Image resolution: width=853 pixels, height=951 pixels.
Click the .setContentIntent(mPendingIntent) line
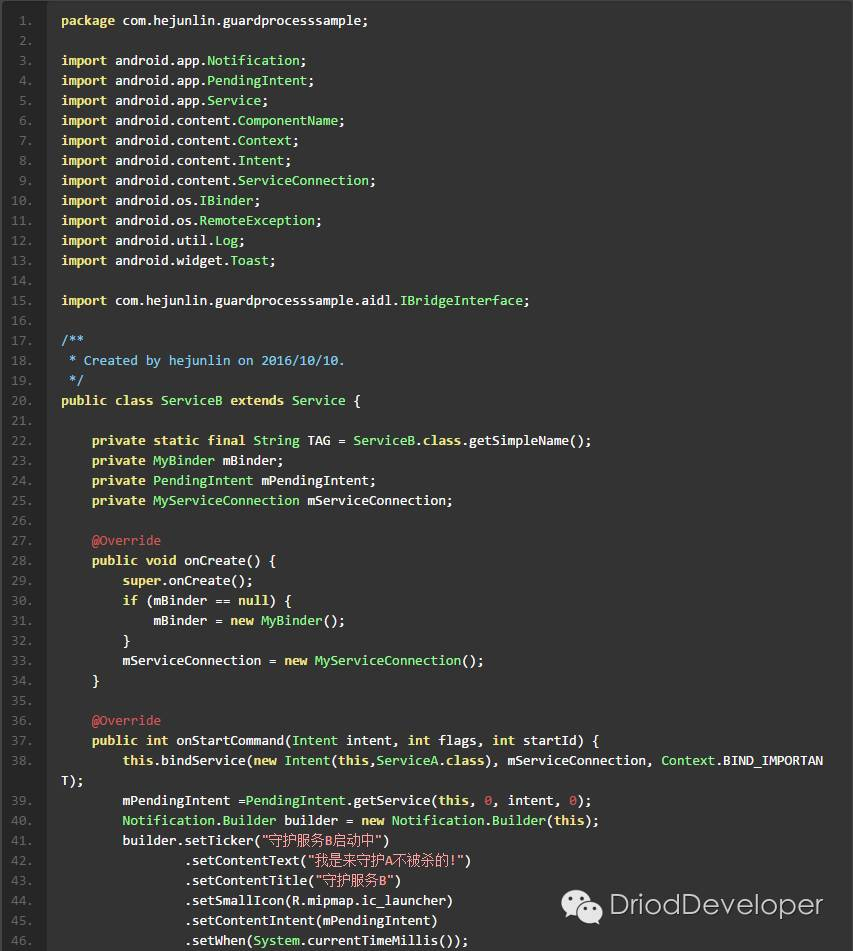311,922
